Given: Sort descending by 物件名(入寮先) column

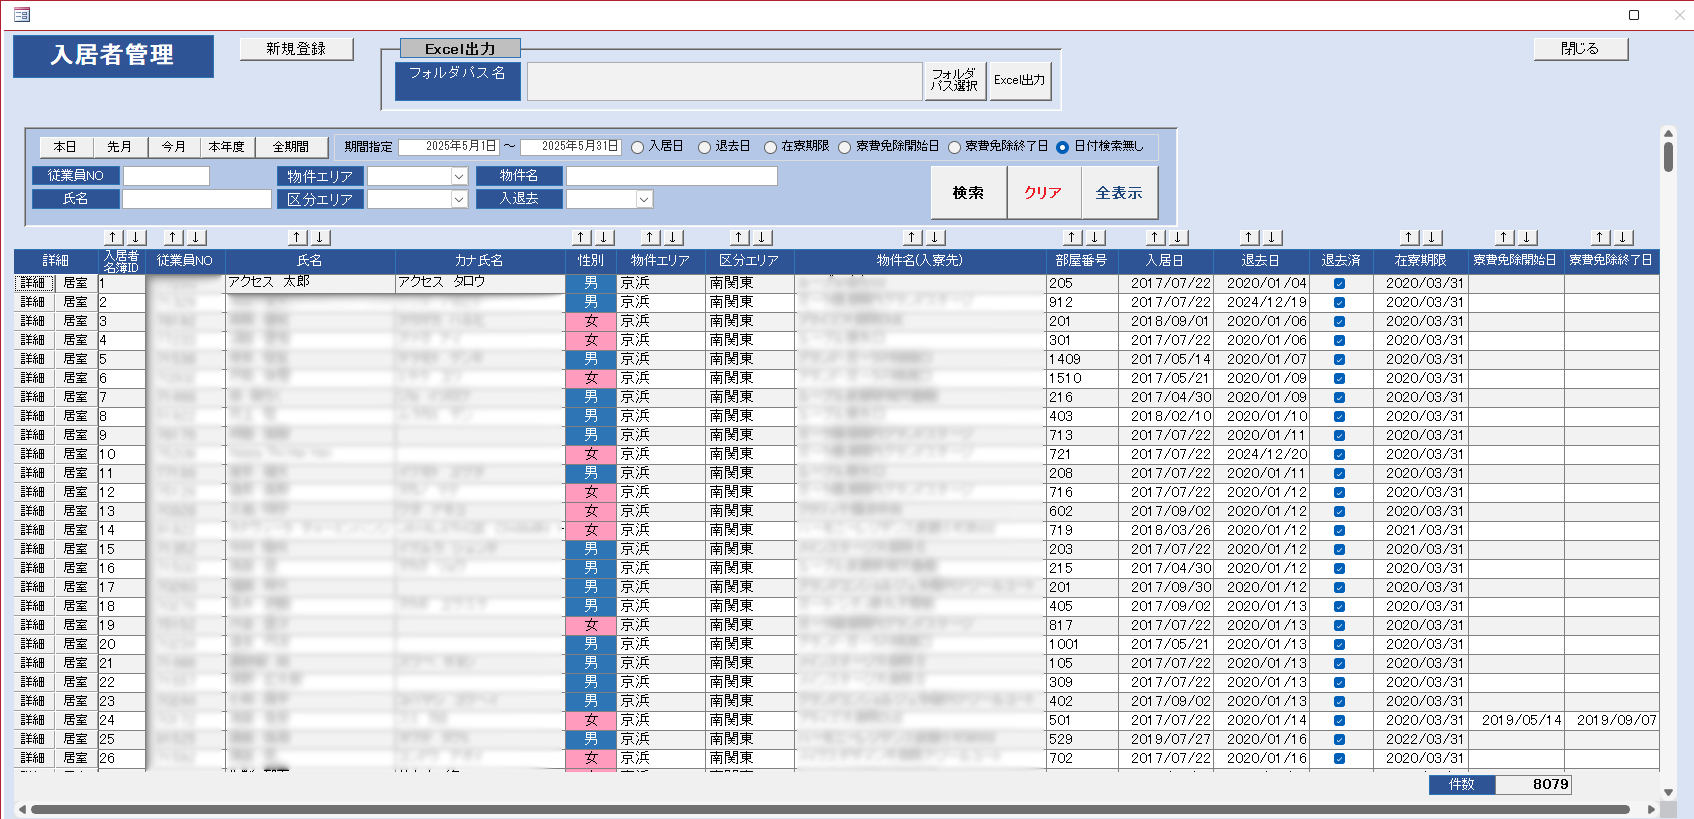Looking at the screenshot, I should [x=935, y=237].
